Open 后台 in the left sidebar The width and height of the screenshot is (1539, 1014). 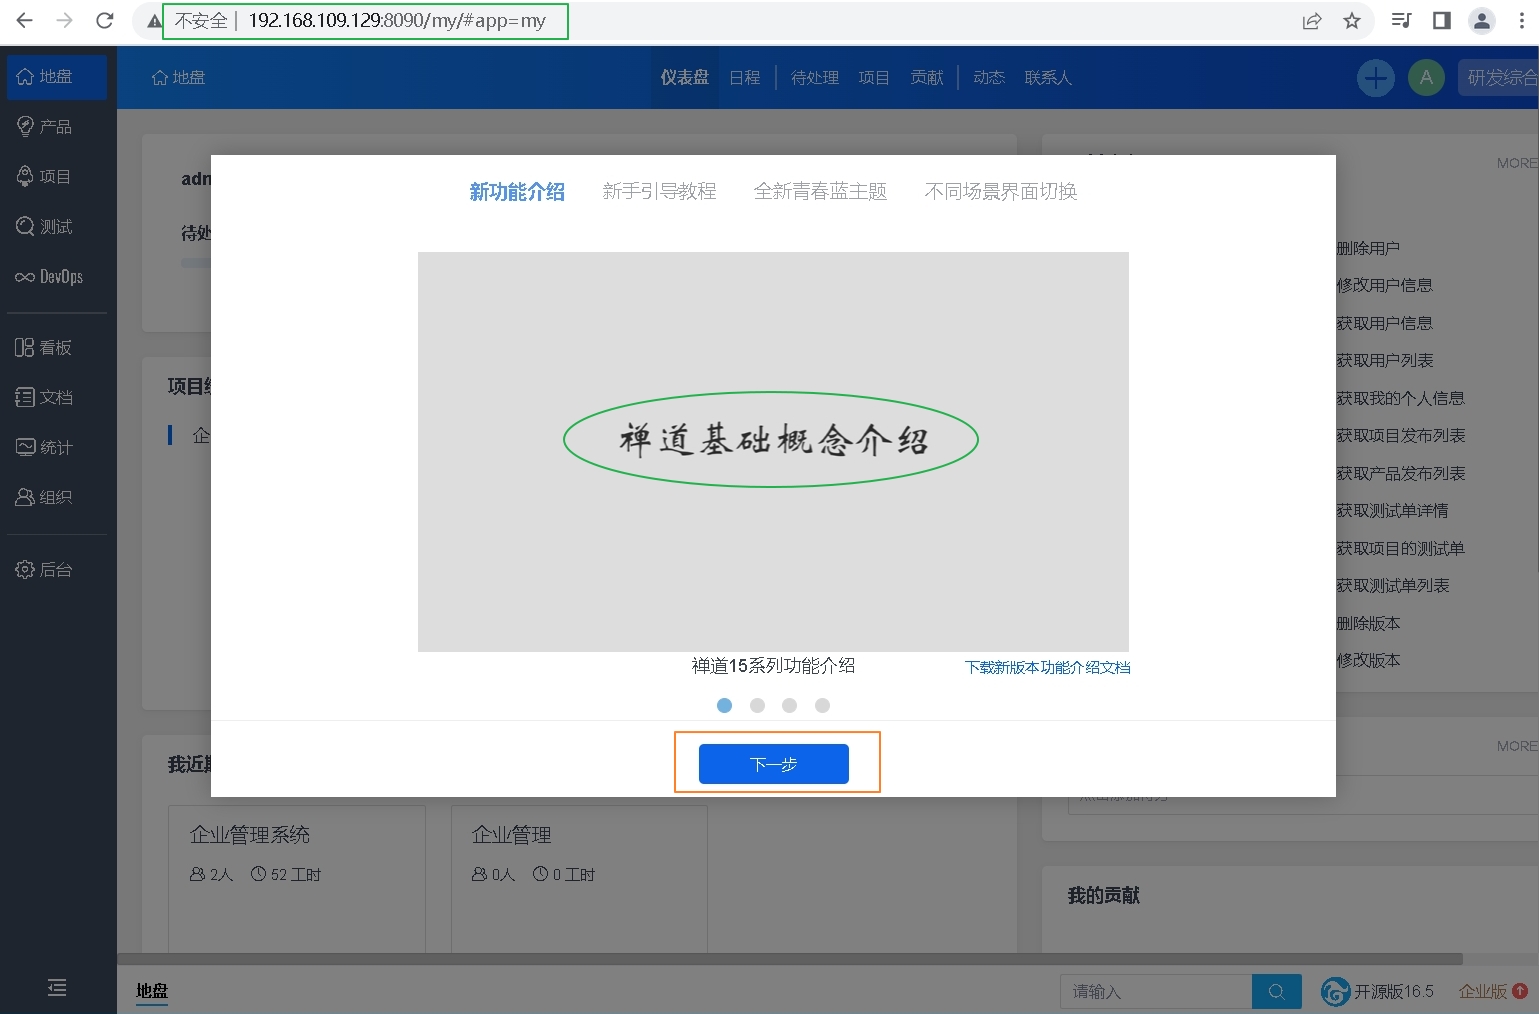tap(57, 570)
